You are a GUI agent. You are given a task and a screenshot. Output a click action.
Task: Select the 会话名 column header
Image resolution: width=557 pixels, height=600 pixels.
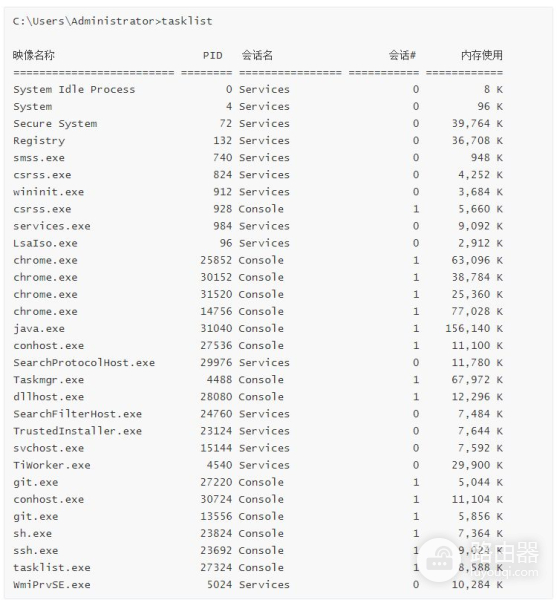tap(257, 55)
